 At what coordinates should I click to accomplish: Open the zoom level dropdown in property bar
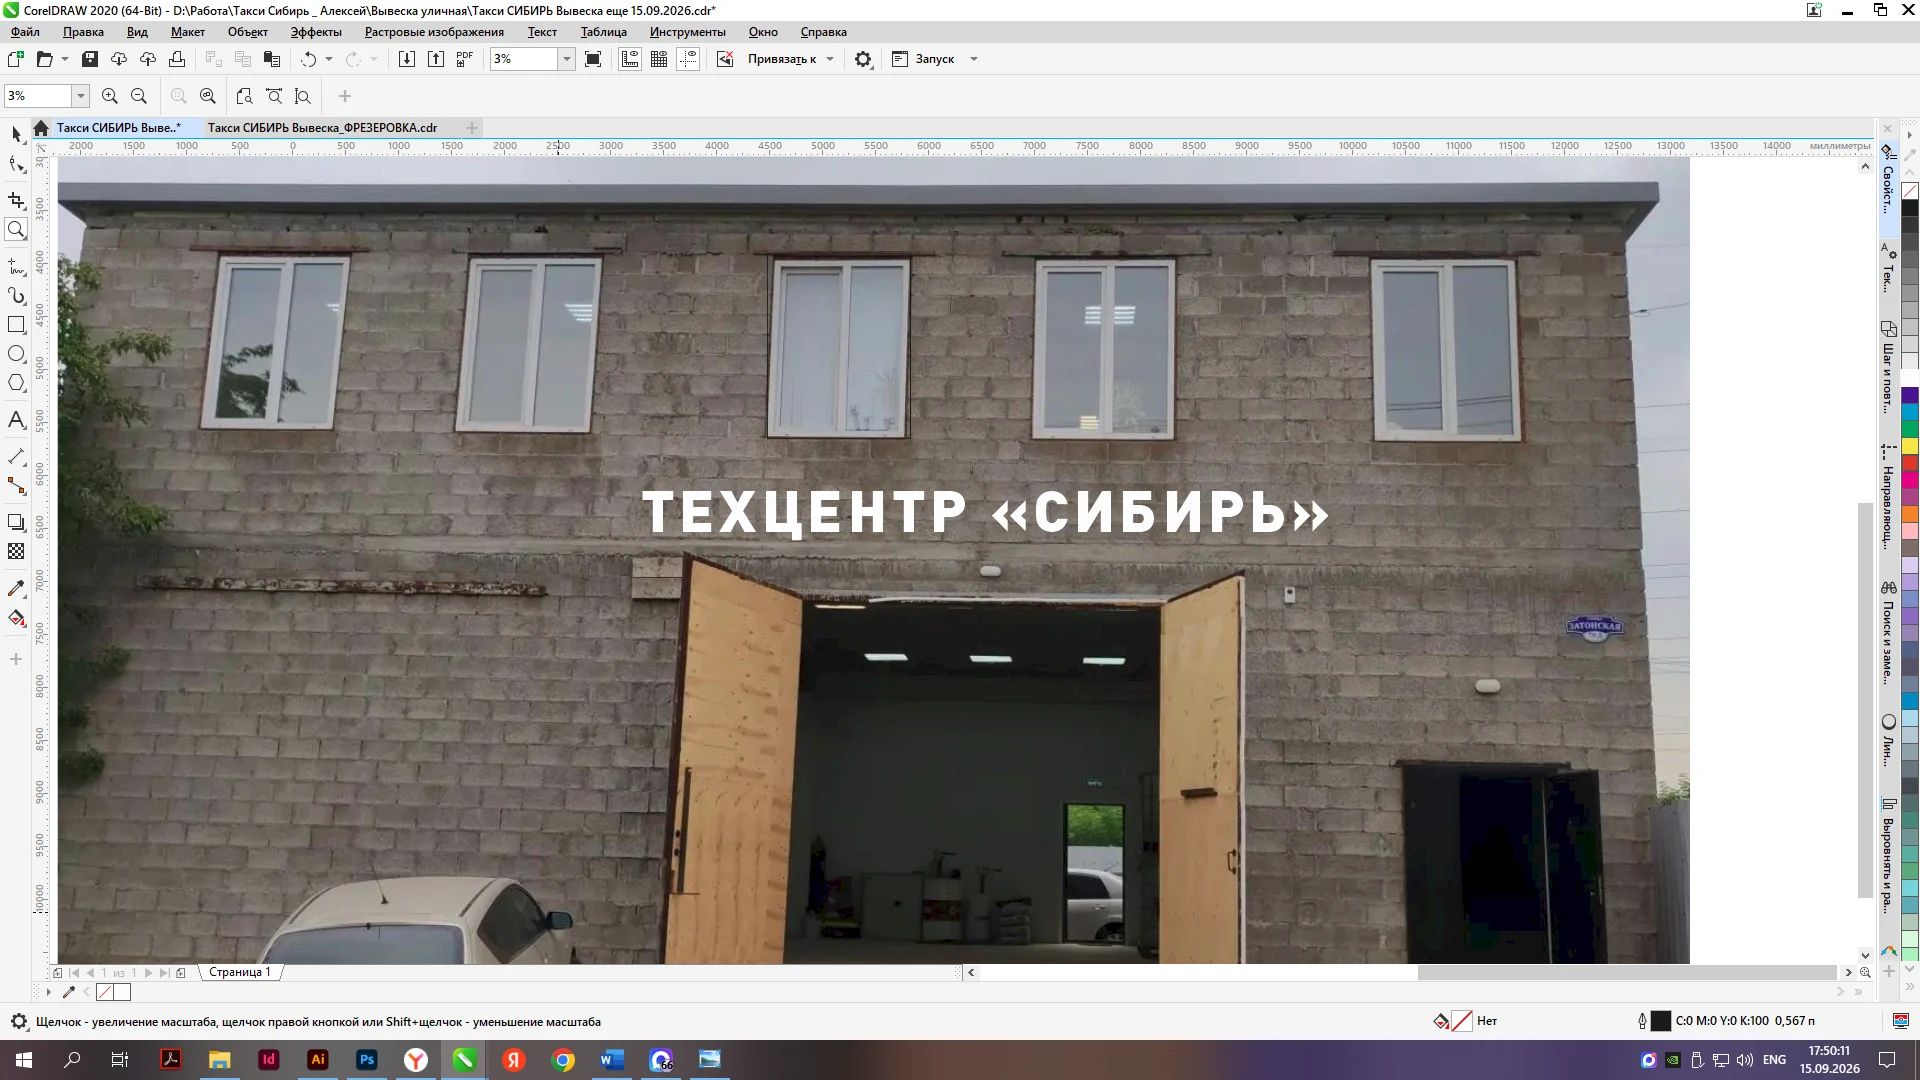point(80,96)
